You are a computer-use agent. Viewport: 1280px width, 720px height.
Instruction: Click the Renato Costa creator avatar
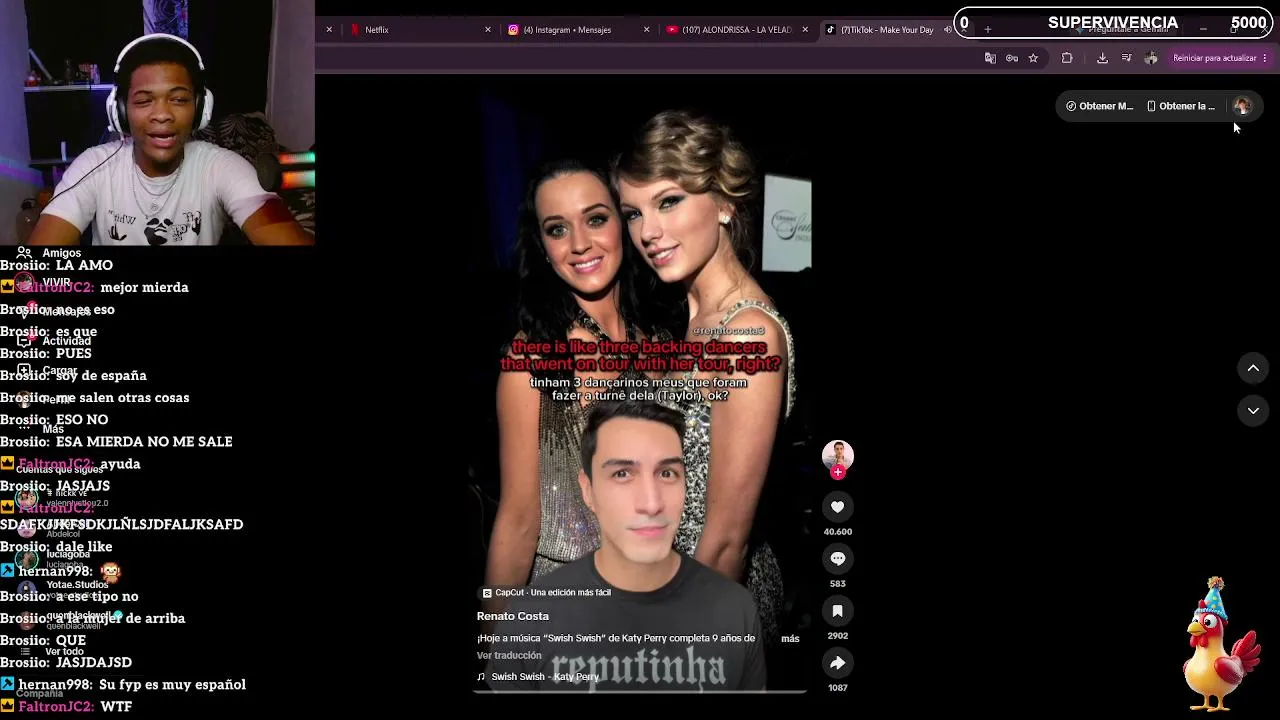pos(838,455)
